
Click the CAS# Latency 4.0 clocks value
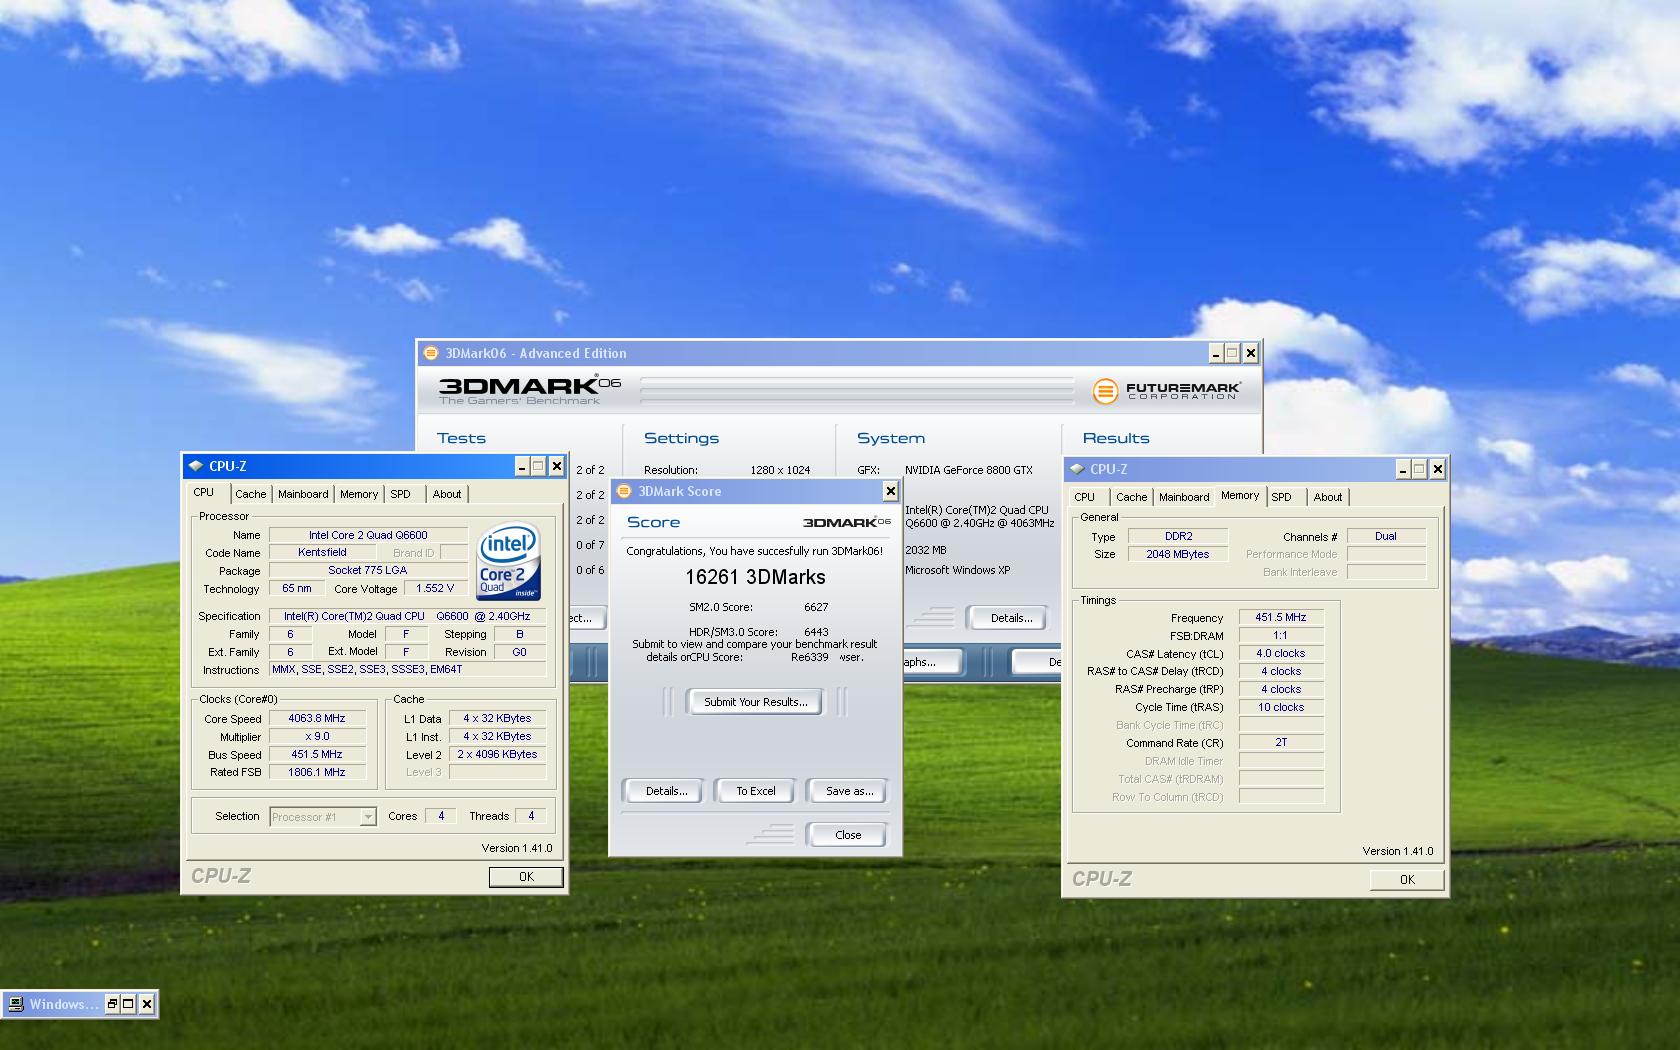point(1281,653)
